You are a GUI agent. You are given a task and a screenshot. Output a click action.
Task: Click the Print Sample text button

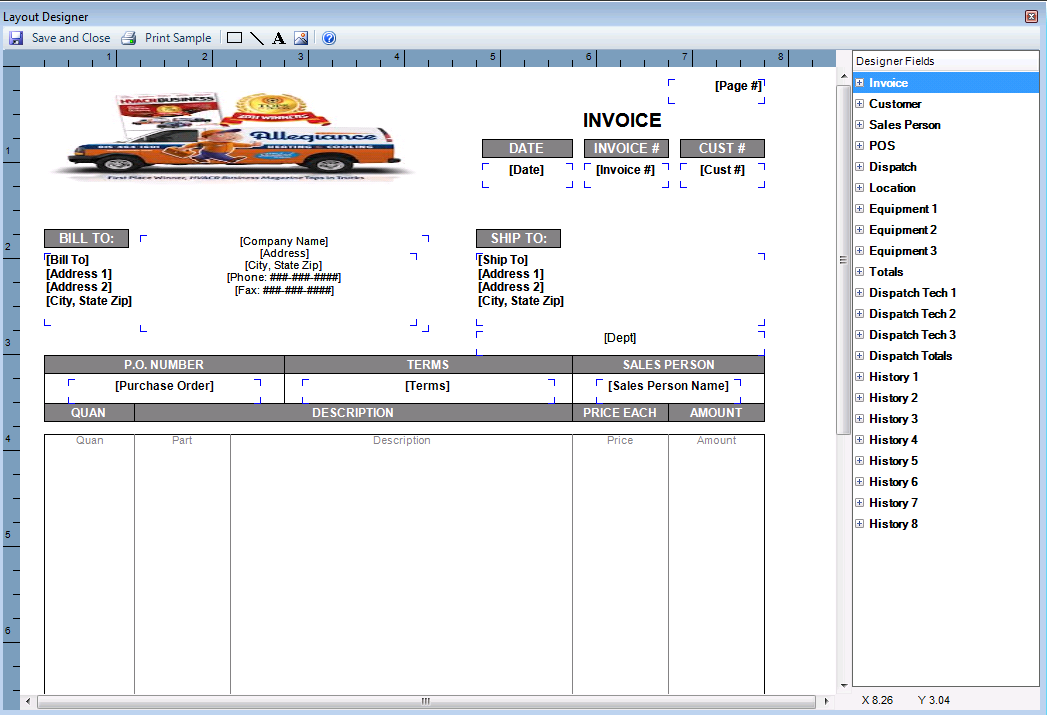[178, 38]
